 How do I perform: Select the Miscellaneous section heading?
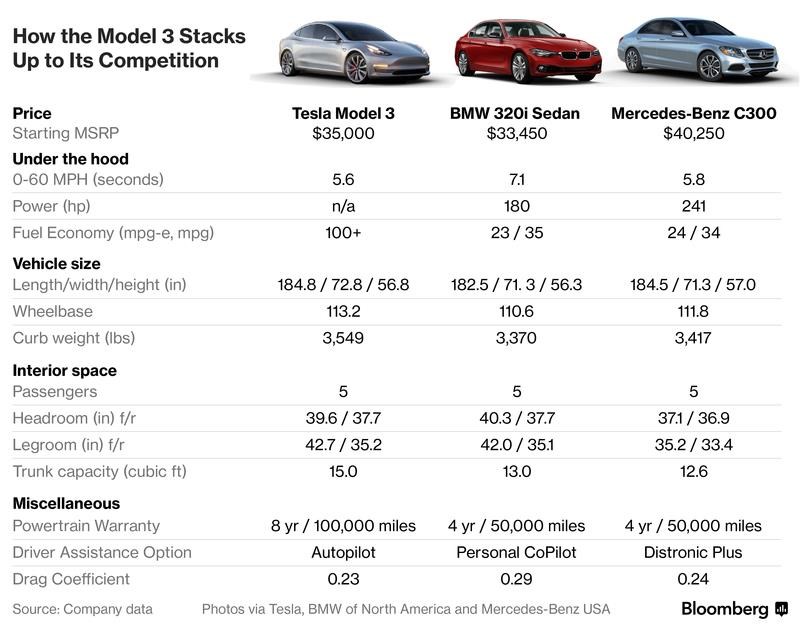[66, 504]
